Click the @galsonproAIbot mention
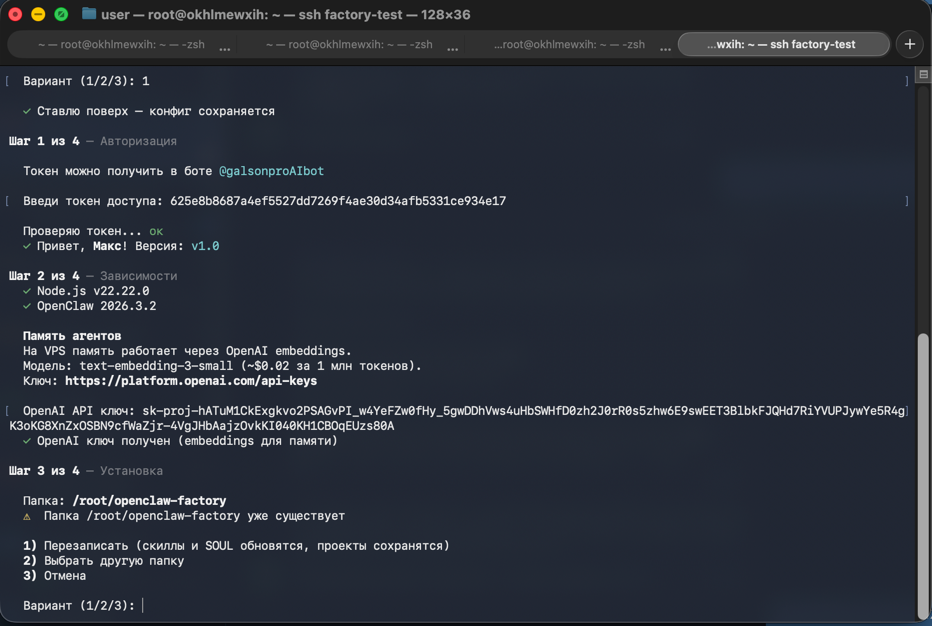This screenshot has width=932, height=626. tap(272, 171)
